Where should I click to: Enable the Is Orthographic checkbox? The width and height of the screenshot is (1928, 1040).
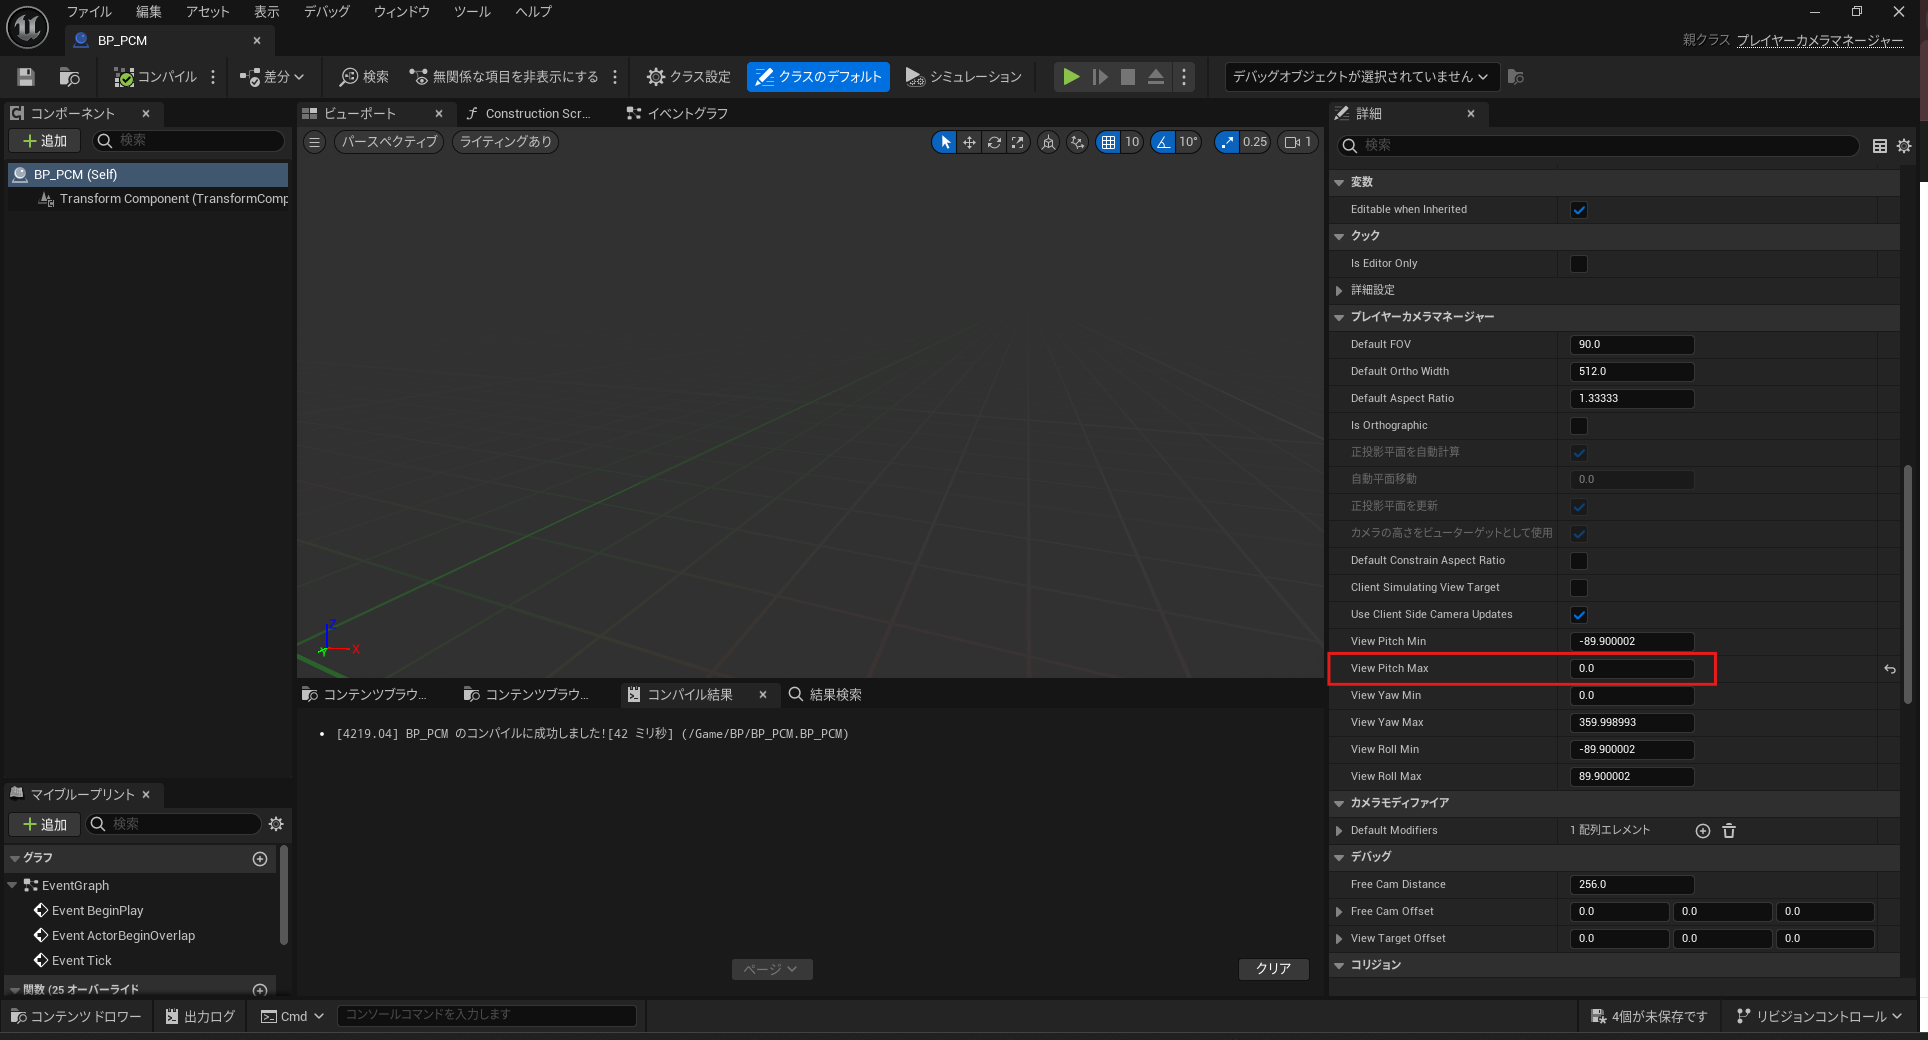[1579, 426]
